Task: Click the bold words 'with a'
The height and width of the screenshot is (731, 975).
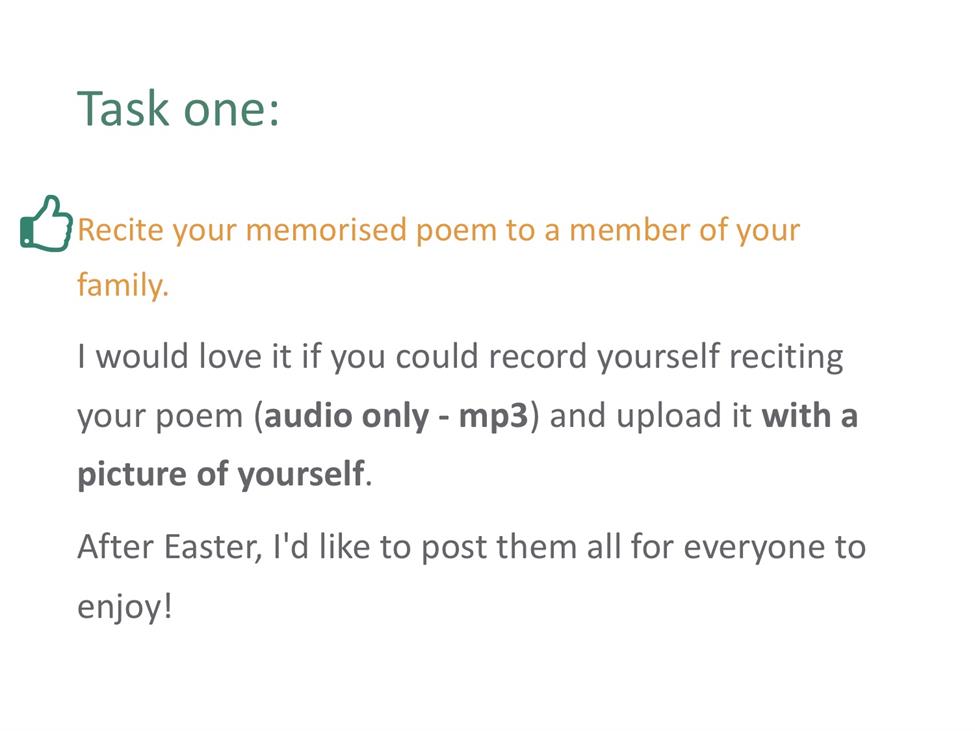Action: coord(810,415)
